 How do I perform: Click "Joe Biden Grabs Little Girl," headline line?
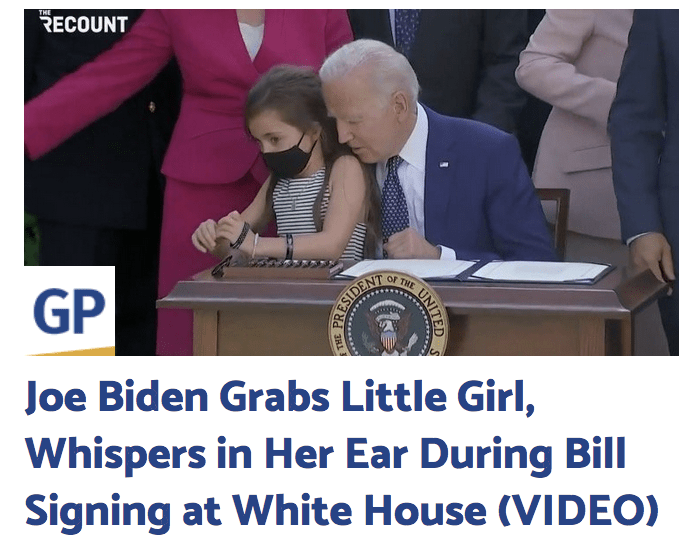point(280,396)
